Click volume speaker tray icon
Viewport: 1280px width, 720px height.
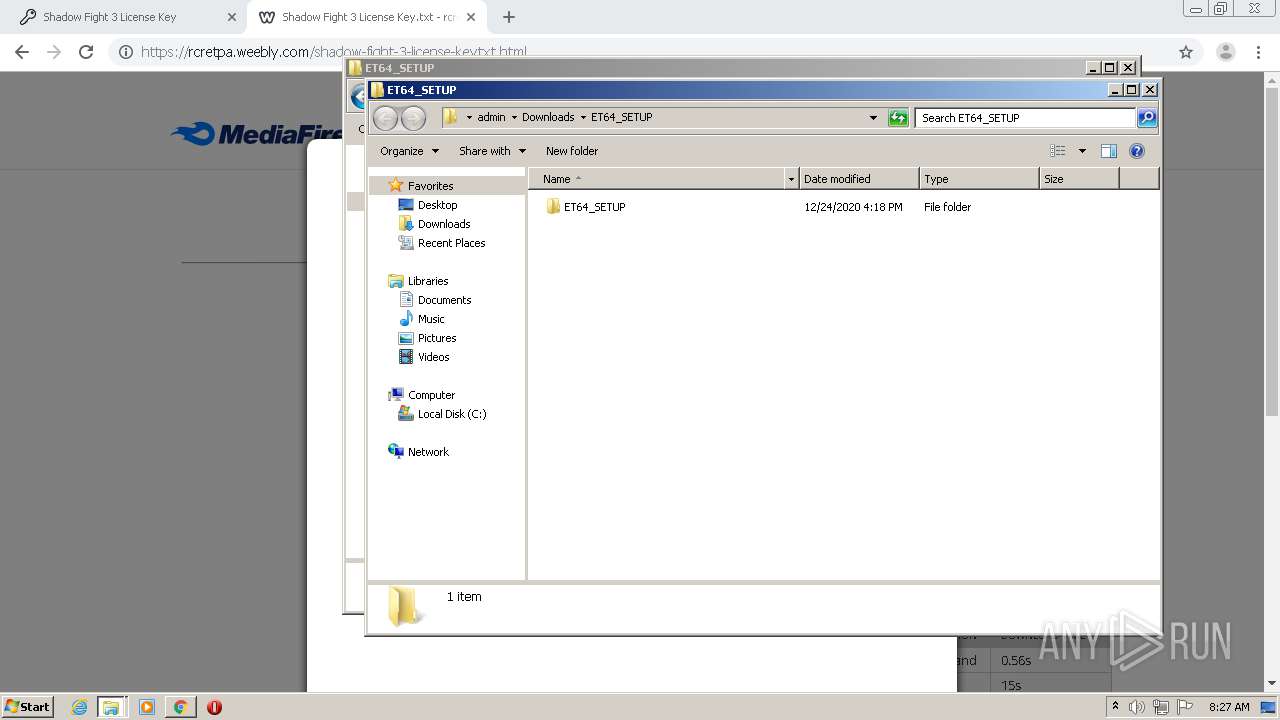point(1137,707)
